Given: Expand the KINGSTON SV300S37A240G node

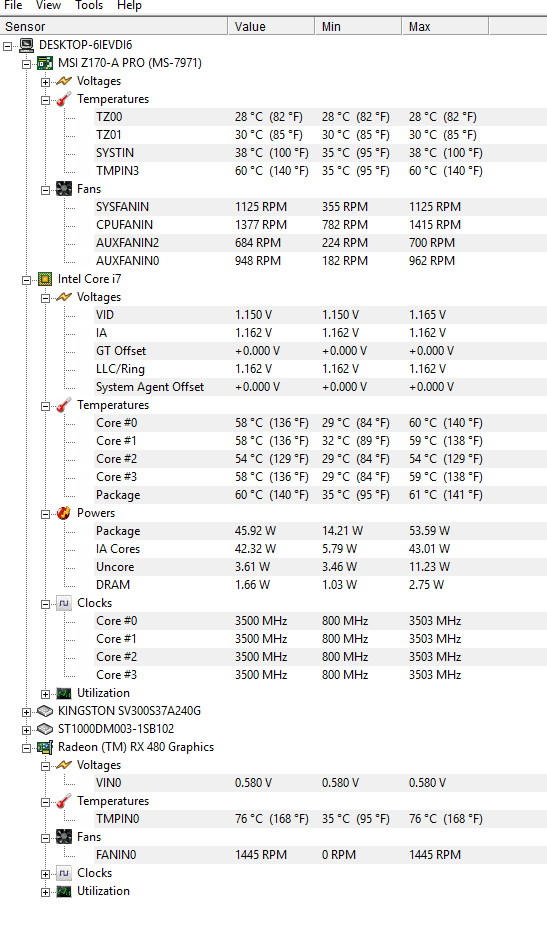Looking at the screenshot, I should coord(27,711).
